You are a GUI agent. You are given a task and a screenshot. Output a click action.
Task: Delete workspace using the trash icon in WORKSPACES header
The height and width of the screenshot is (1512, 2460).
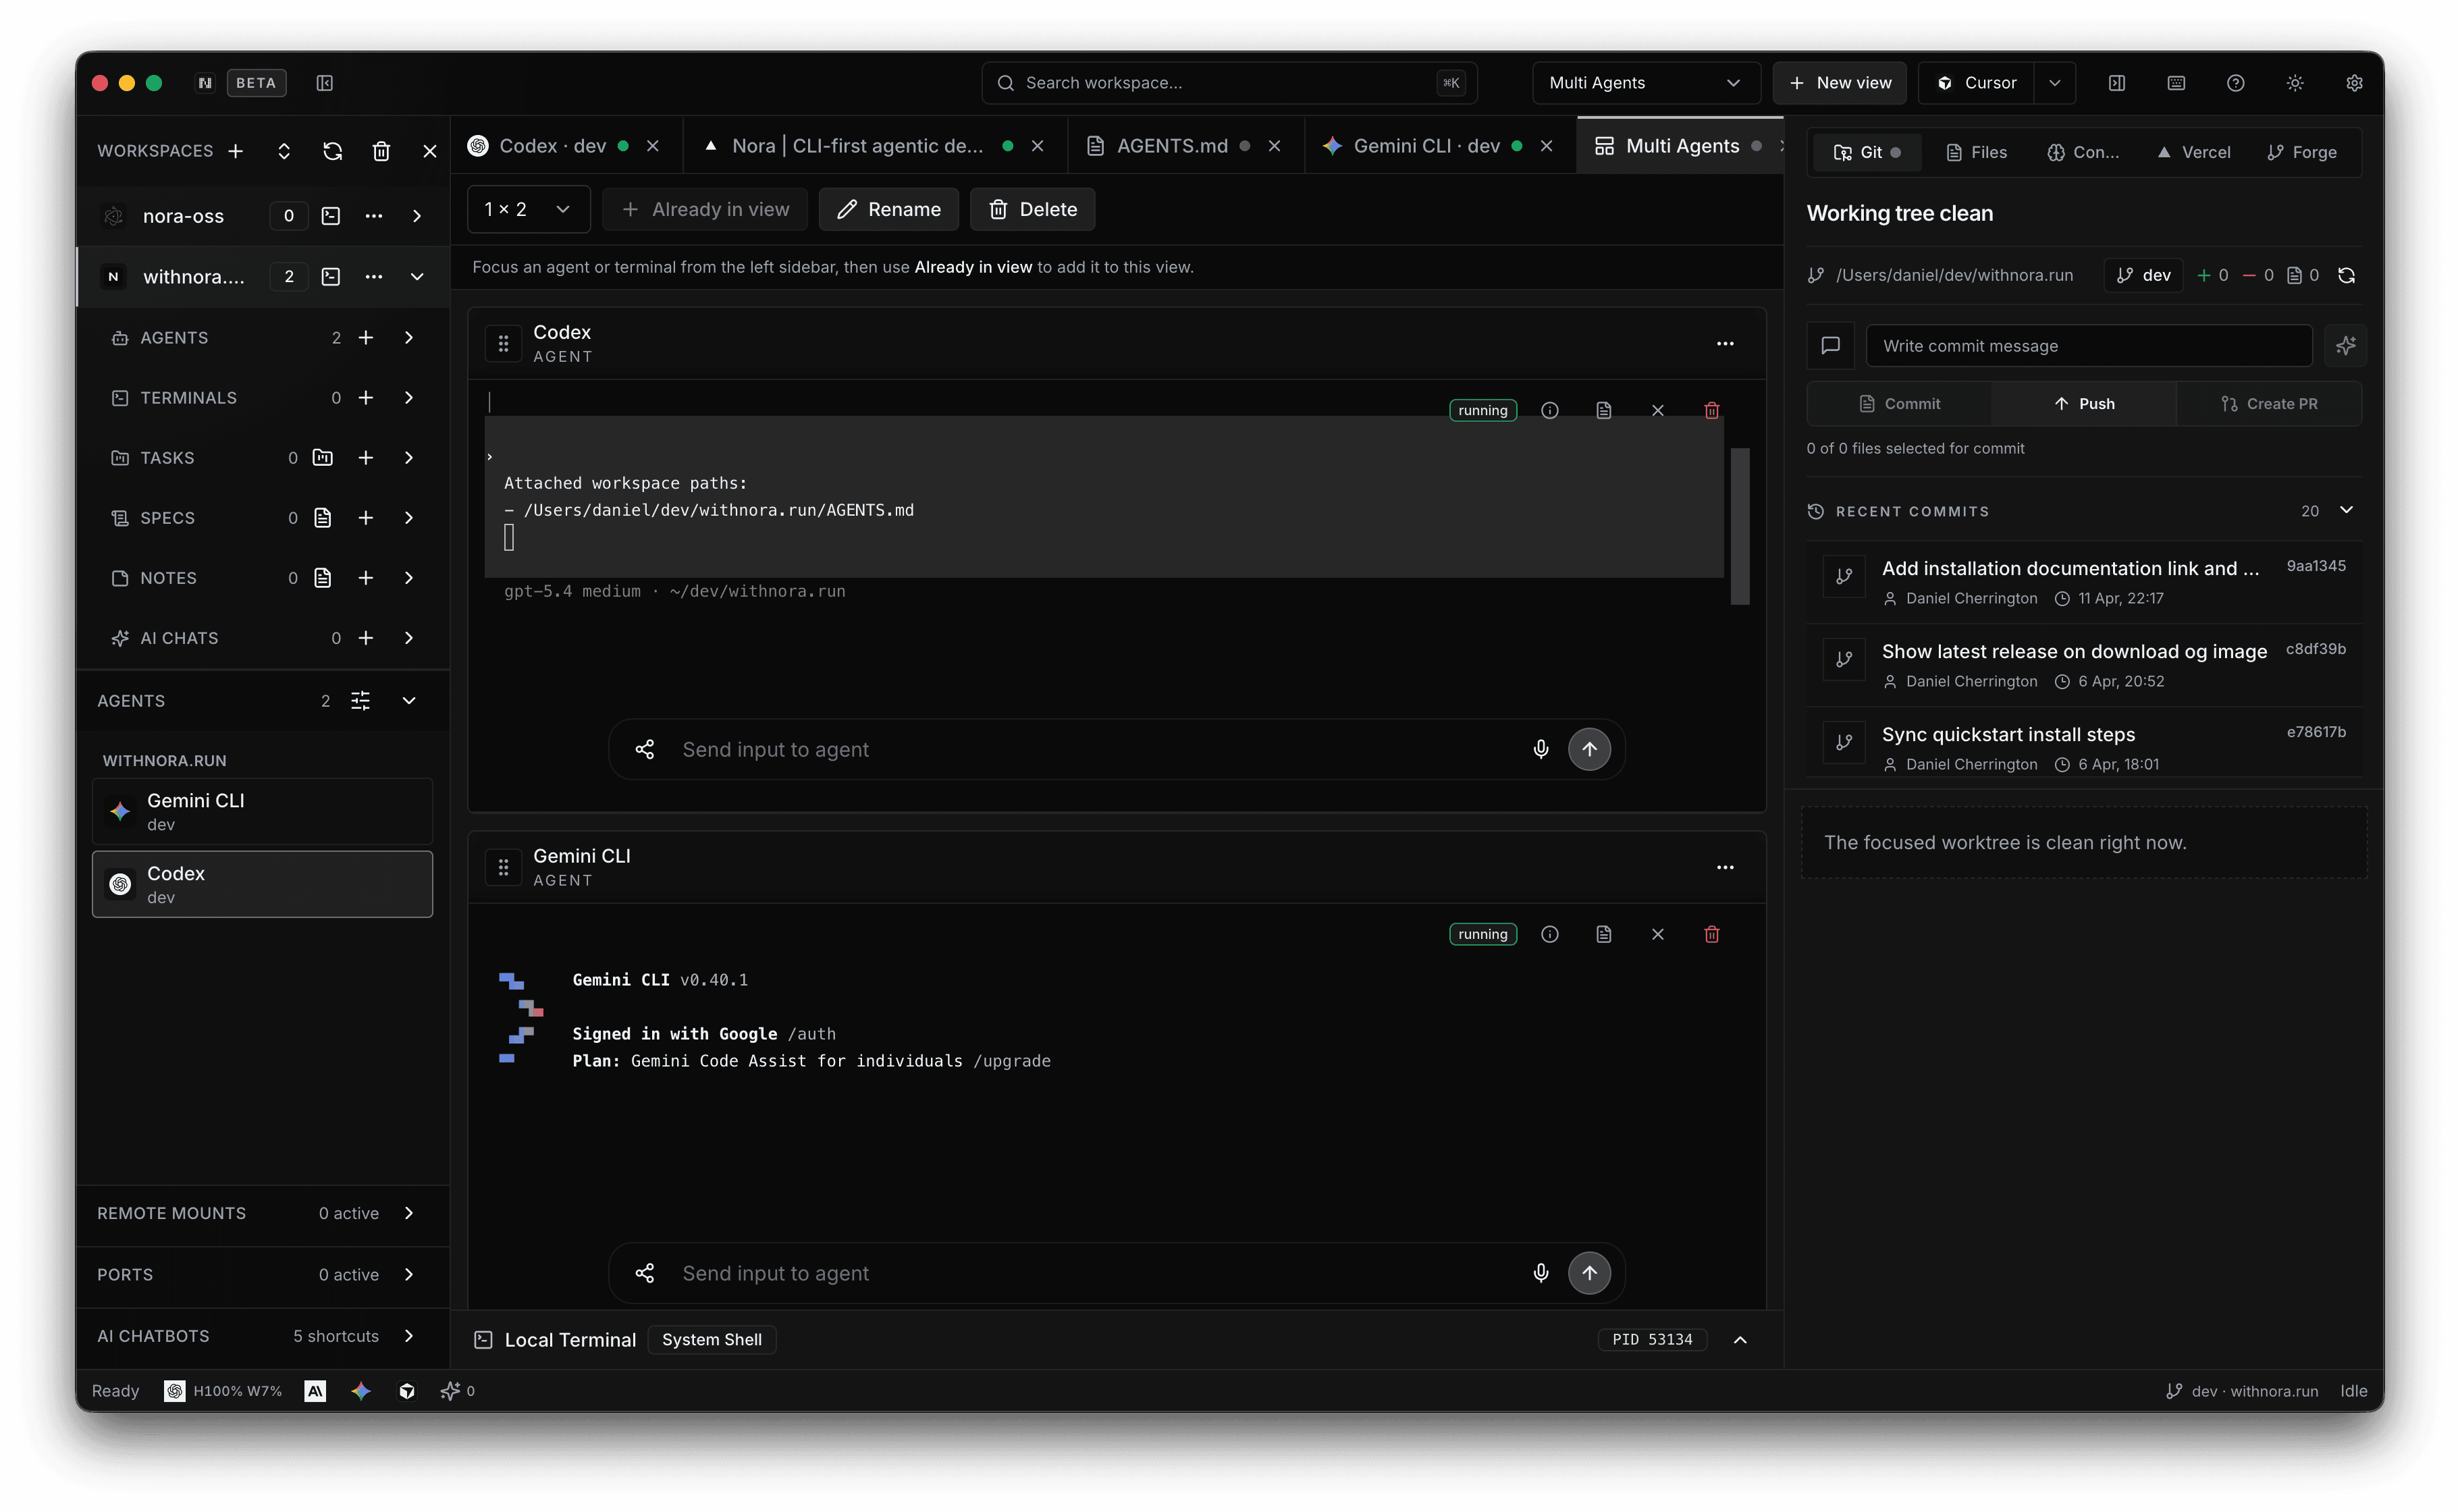[381, 151]
